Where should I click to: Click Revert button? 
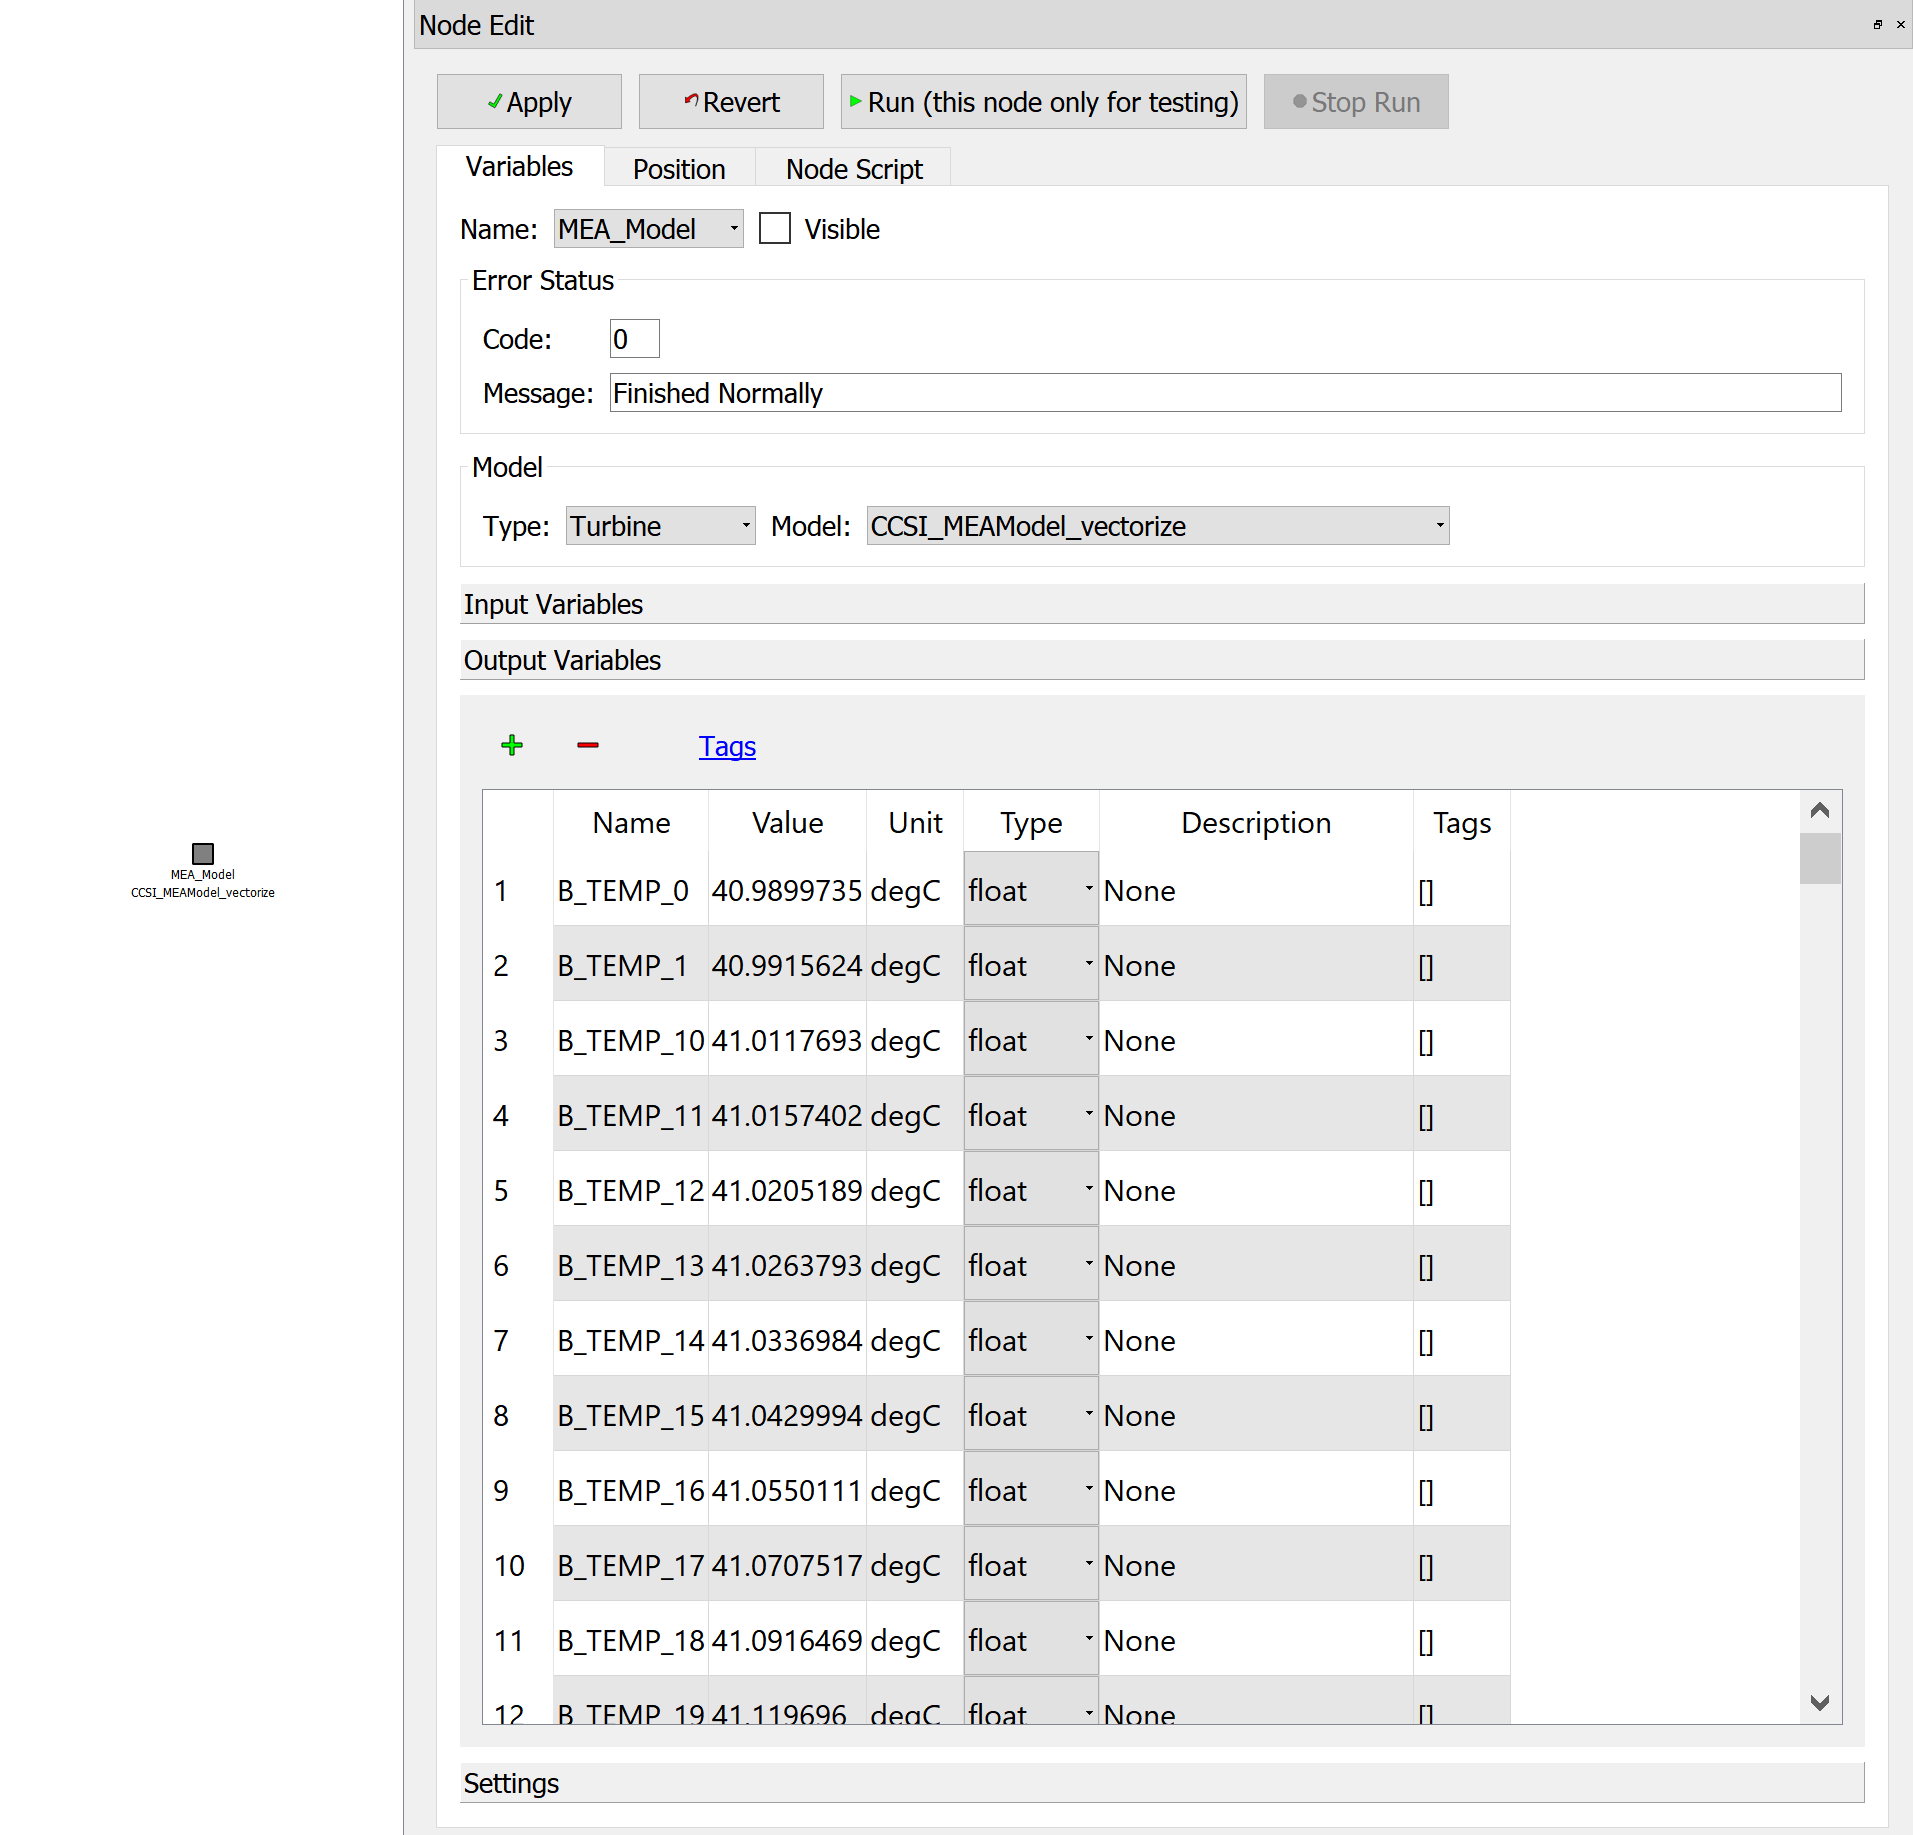point(731,102)
